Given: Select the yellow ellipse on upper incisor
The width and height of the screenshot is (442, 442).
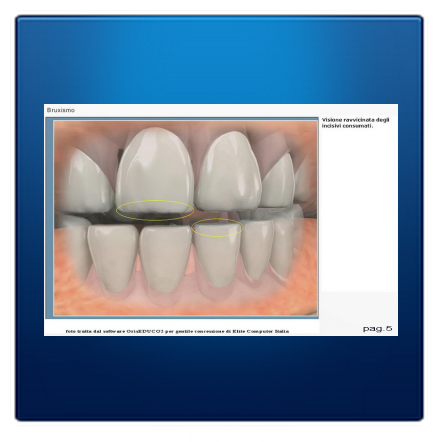Looking at the screenshot, I should (x=155, y=210).
